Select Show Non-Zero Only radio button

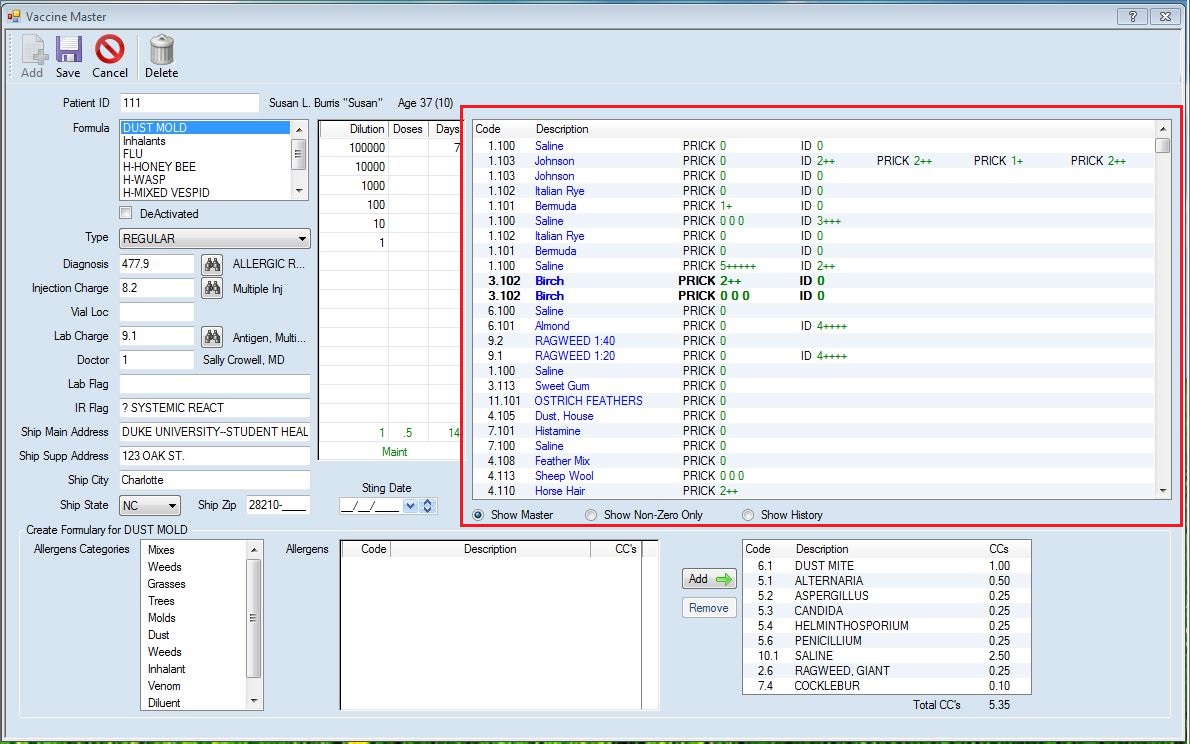592,515
